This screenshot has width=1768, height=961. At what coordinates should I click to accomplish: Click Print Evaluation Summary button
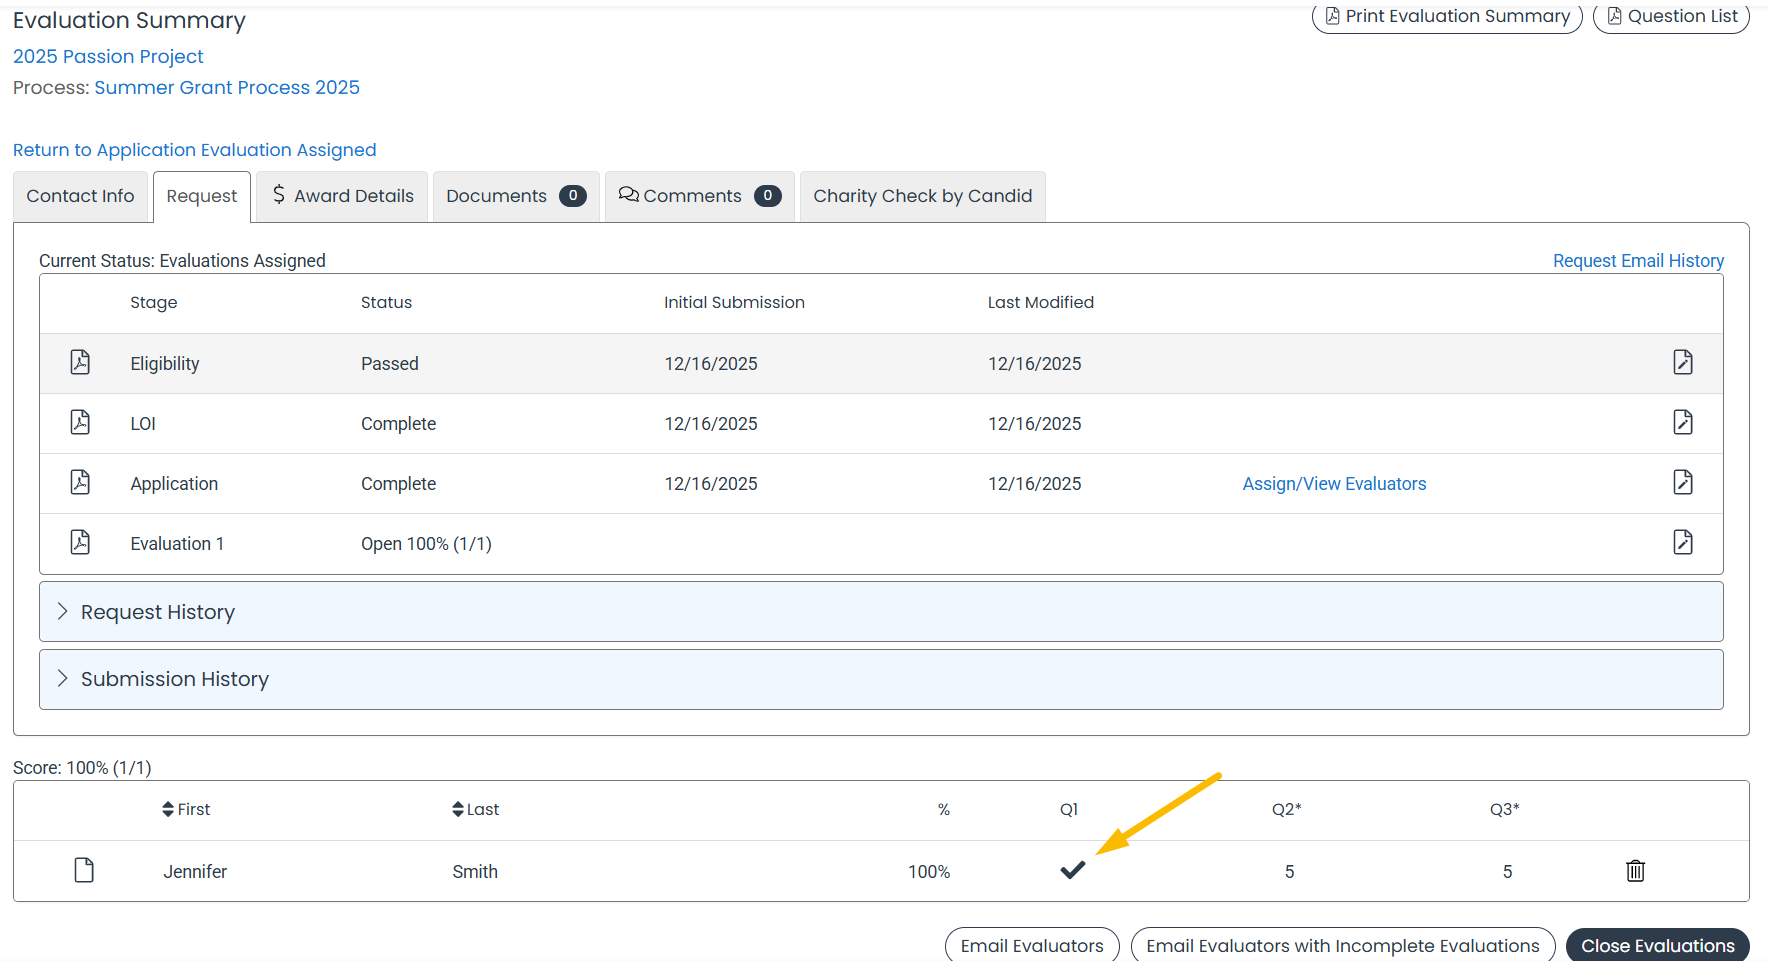pyautogui.click(x=1447, y=16)
